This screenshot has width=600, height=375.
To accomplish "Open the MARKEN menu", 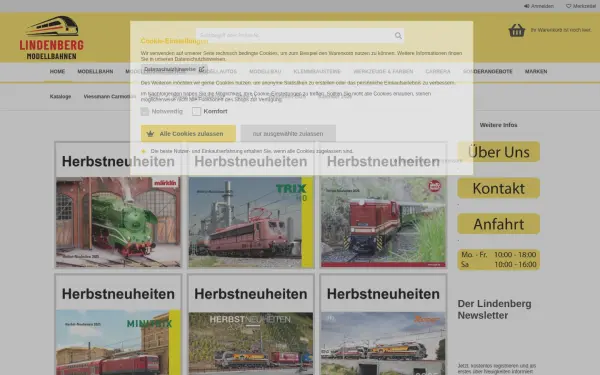I will (x=536, y=72).
